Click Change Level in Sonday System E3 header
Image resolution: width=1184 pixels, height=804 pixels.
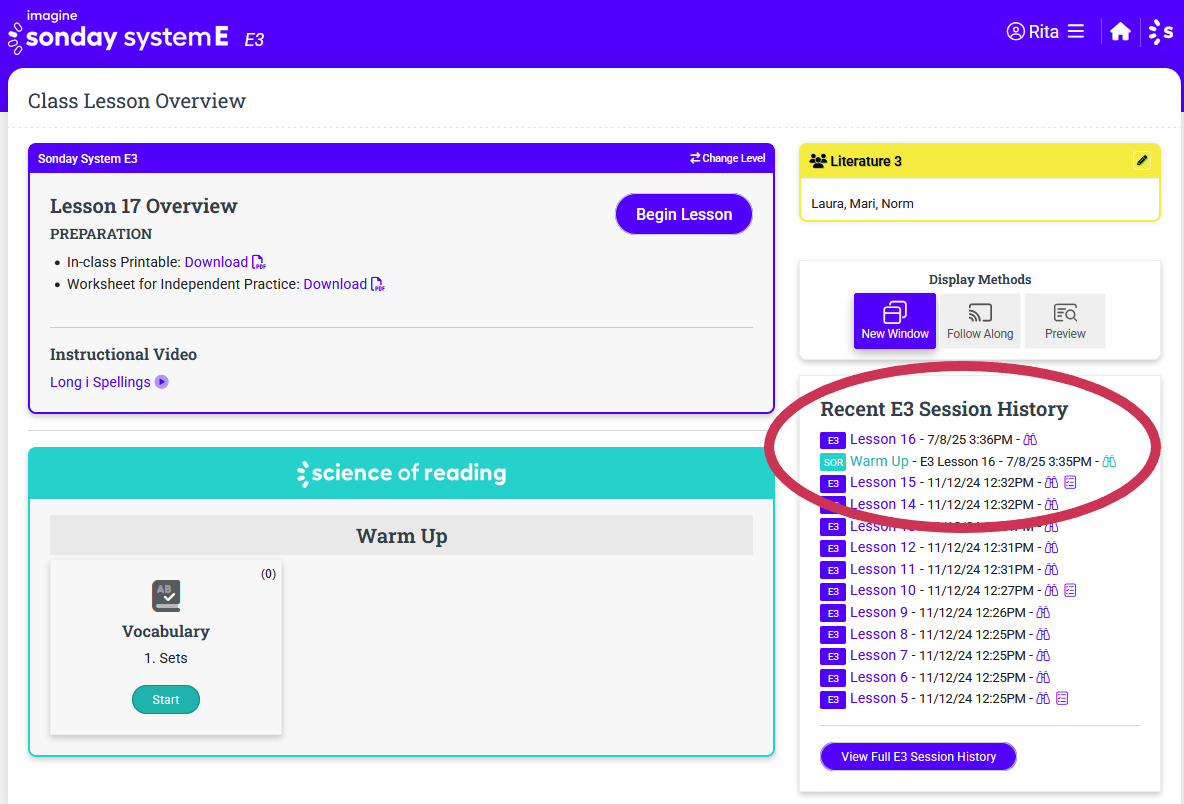pos(727,159)
